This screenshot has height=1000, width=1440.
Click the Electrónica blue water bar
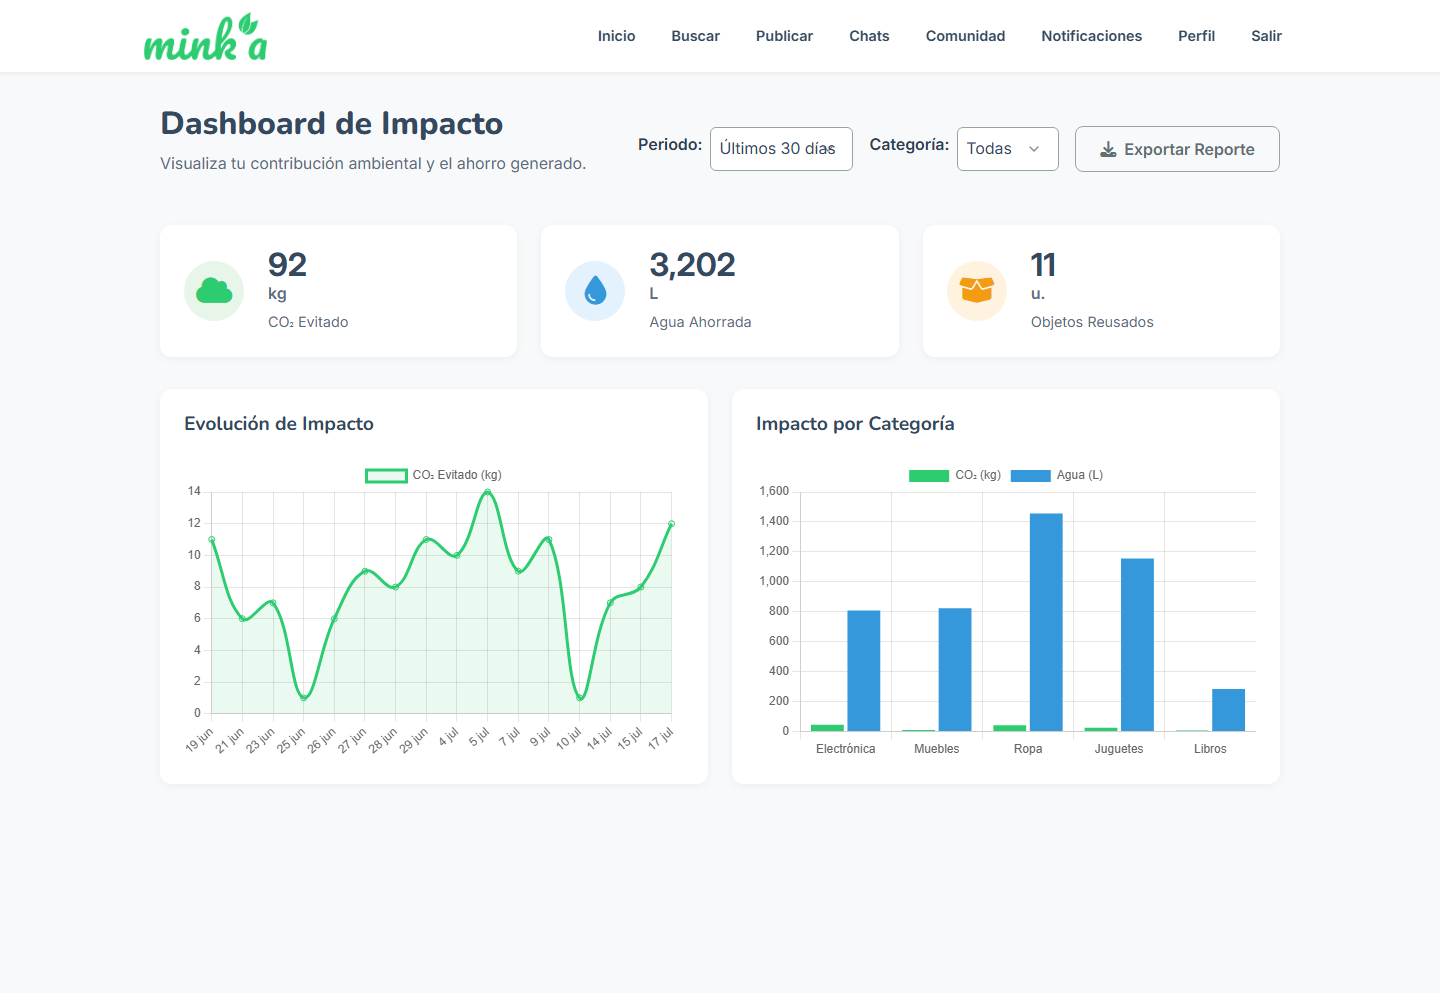[864, 671]
